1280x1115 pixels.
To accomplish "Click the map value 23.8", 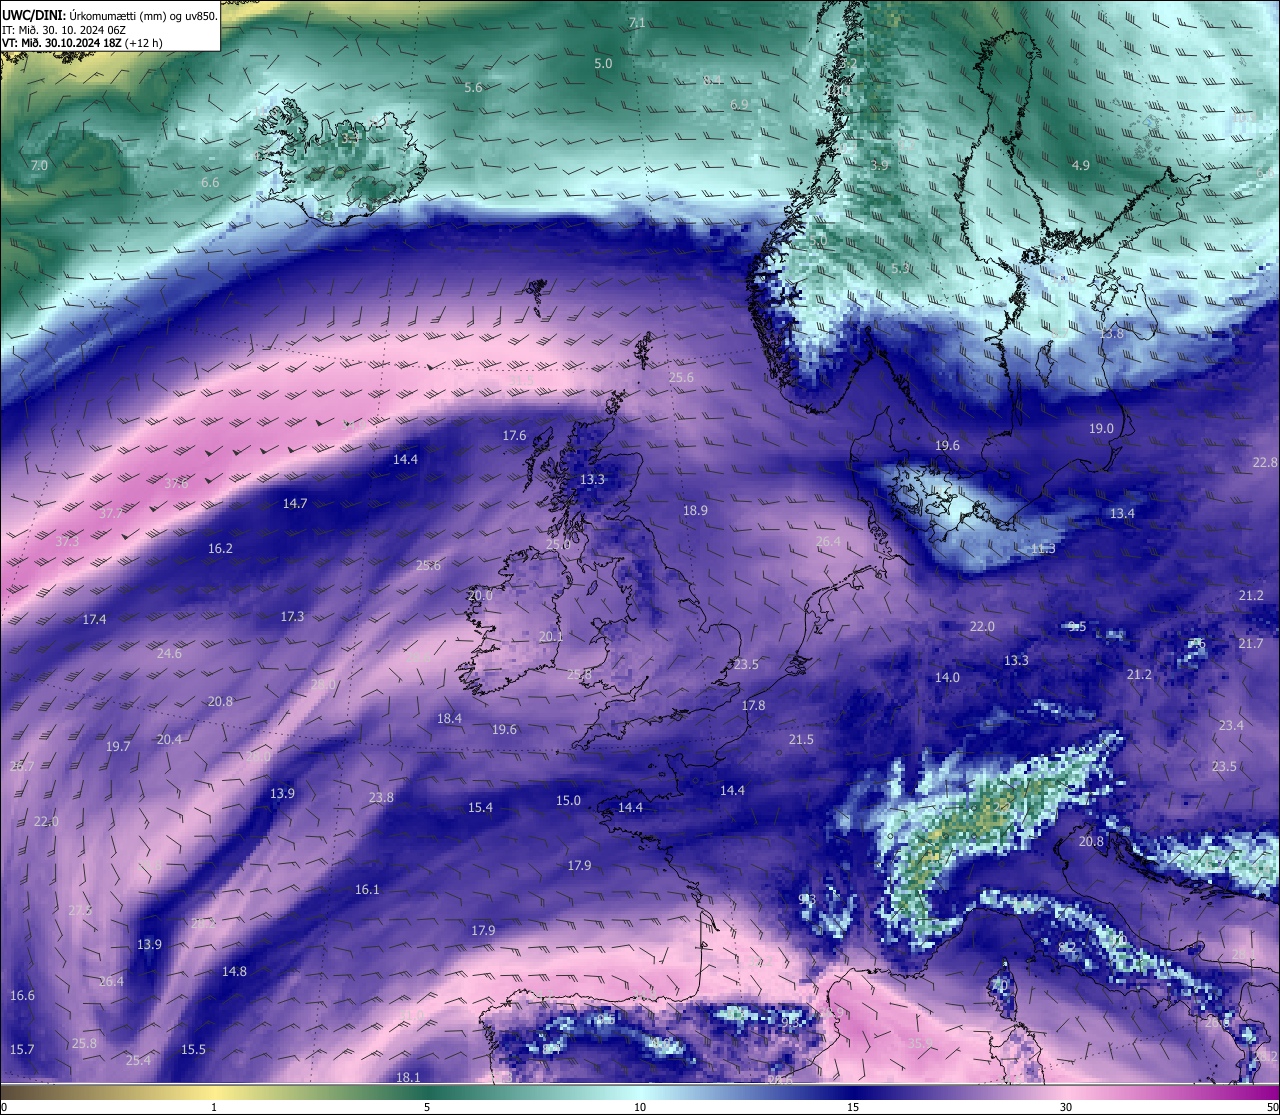I will 381,798.
